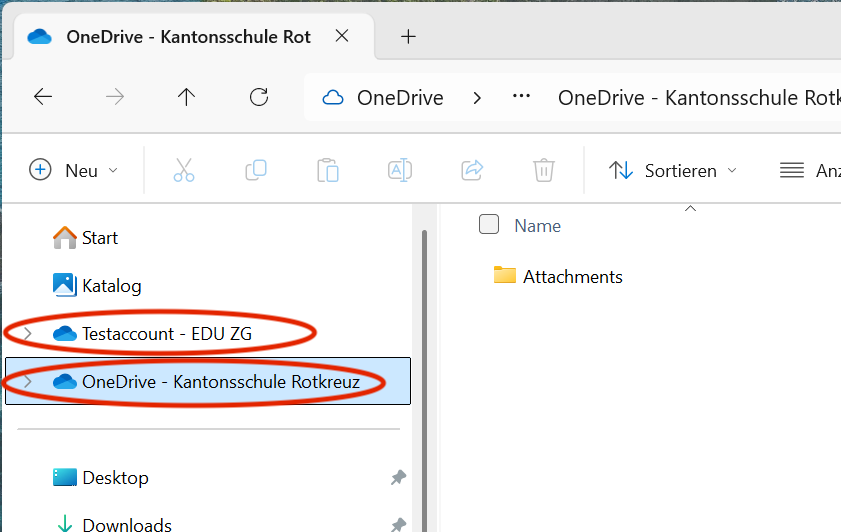This screenshot has width=841, height=532.
Task: Open the Sortieren dropdown
Action: coord(673,171)
